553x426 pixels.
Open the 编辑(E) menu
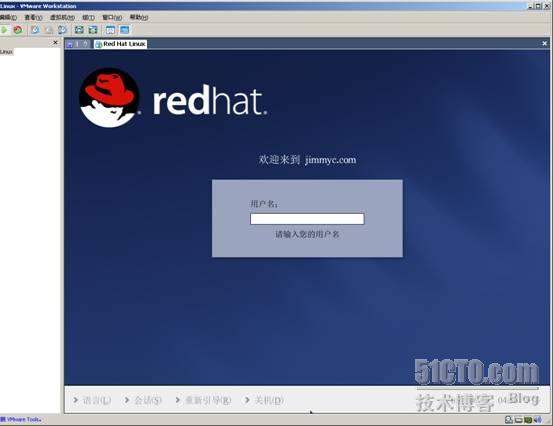click(8, 17)
